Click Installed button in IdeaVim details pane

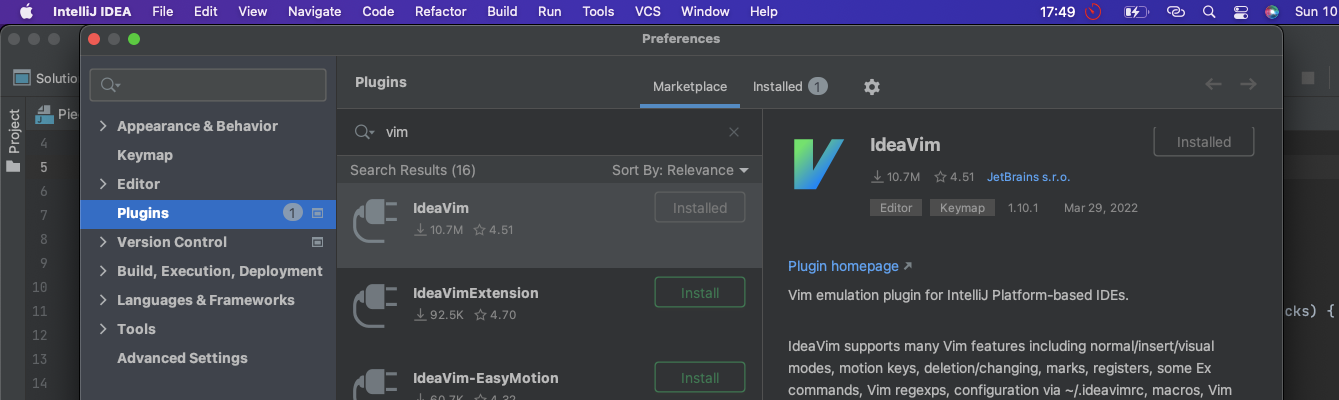coord(1203,142)
